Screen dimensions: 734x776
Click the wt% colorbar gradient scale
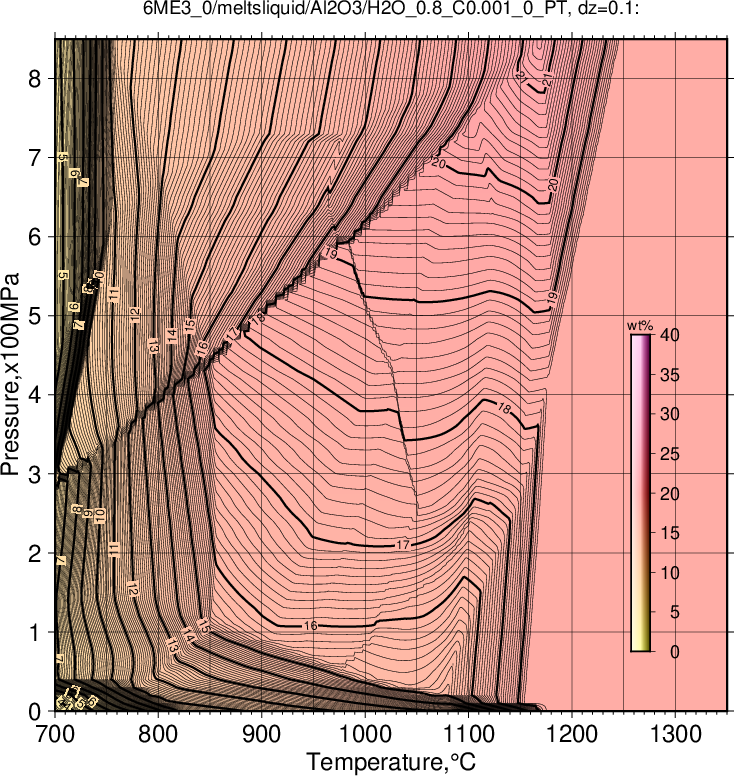tap(640, 493)
